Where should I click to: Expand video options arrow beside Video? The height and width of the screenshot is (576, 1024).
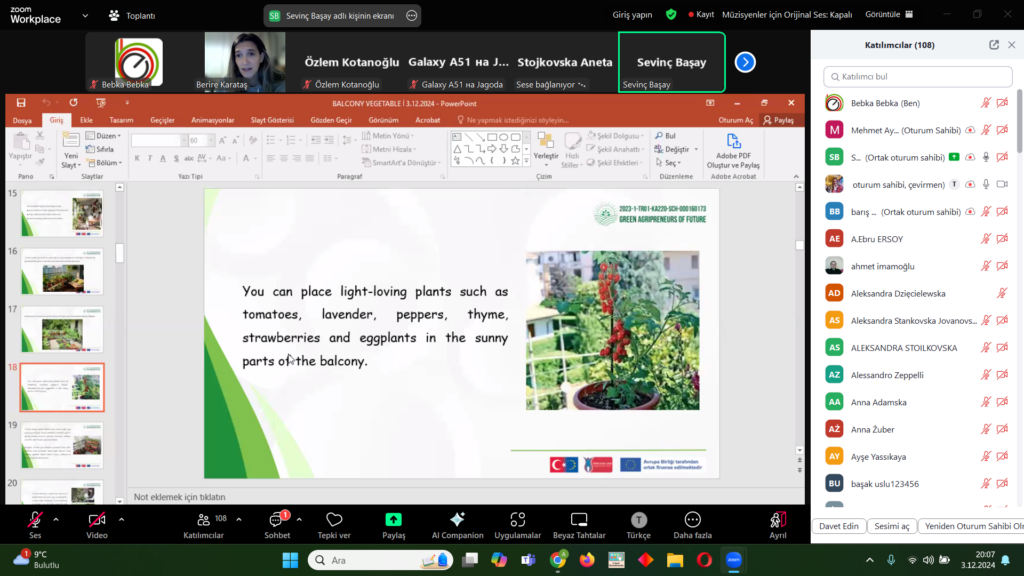pyautogui.click(x=121, y=519)
